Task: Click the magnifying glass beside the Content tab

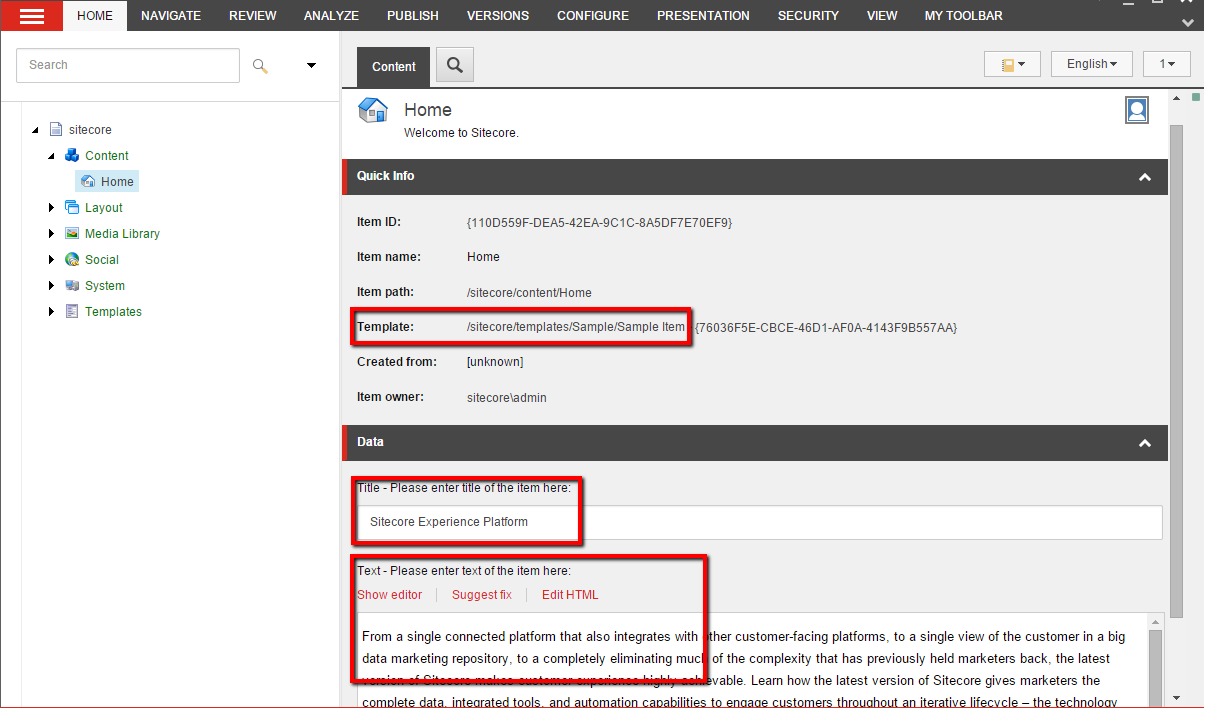Action: [454, 65]
